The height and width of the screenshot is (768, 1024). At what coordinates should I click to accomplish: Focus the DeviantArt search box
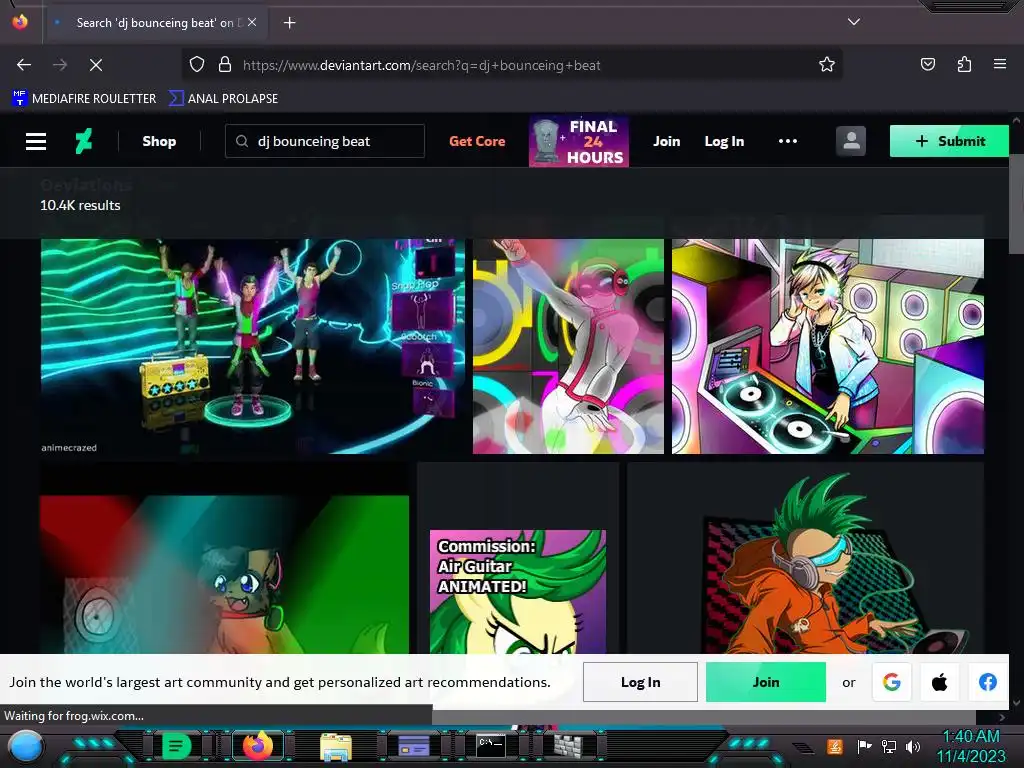325,141
